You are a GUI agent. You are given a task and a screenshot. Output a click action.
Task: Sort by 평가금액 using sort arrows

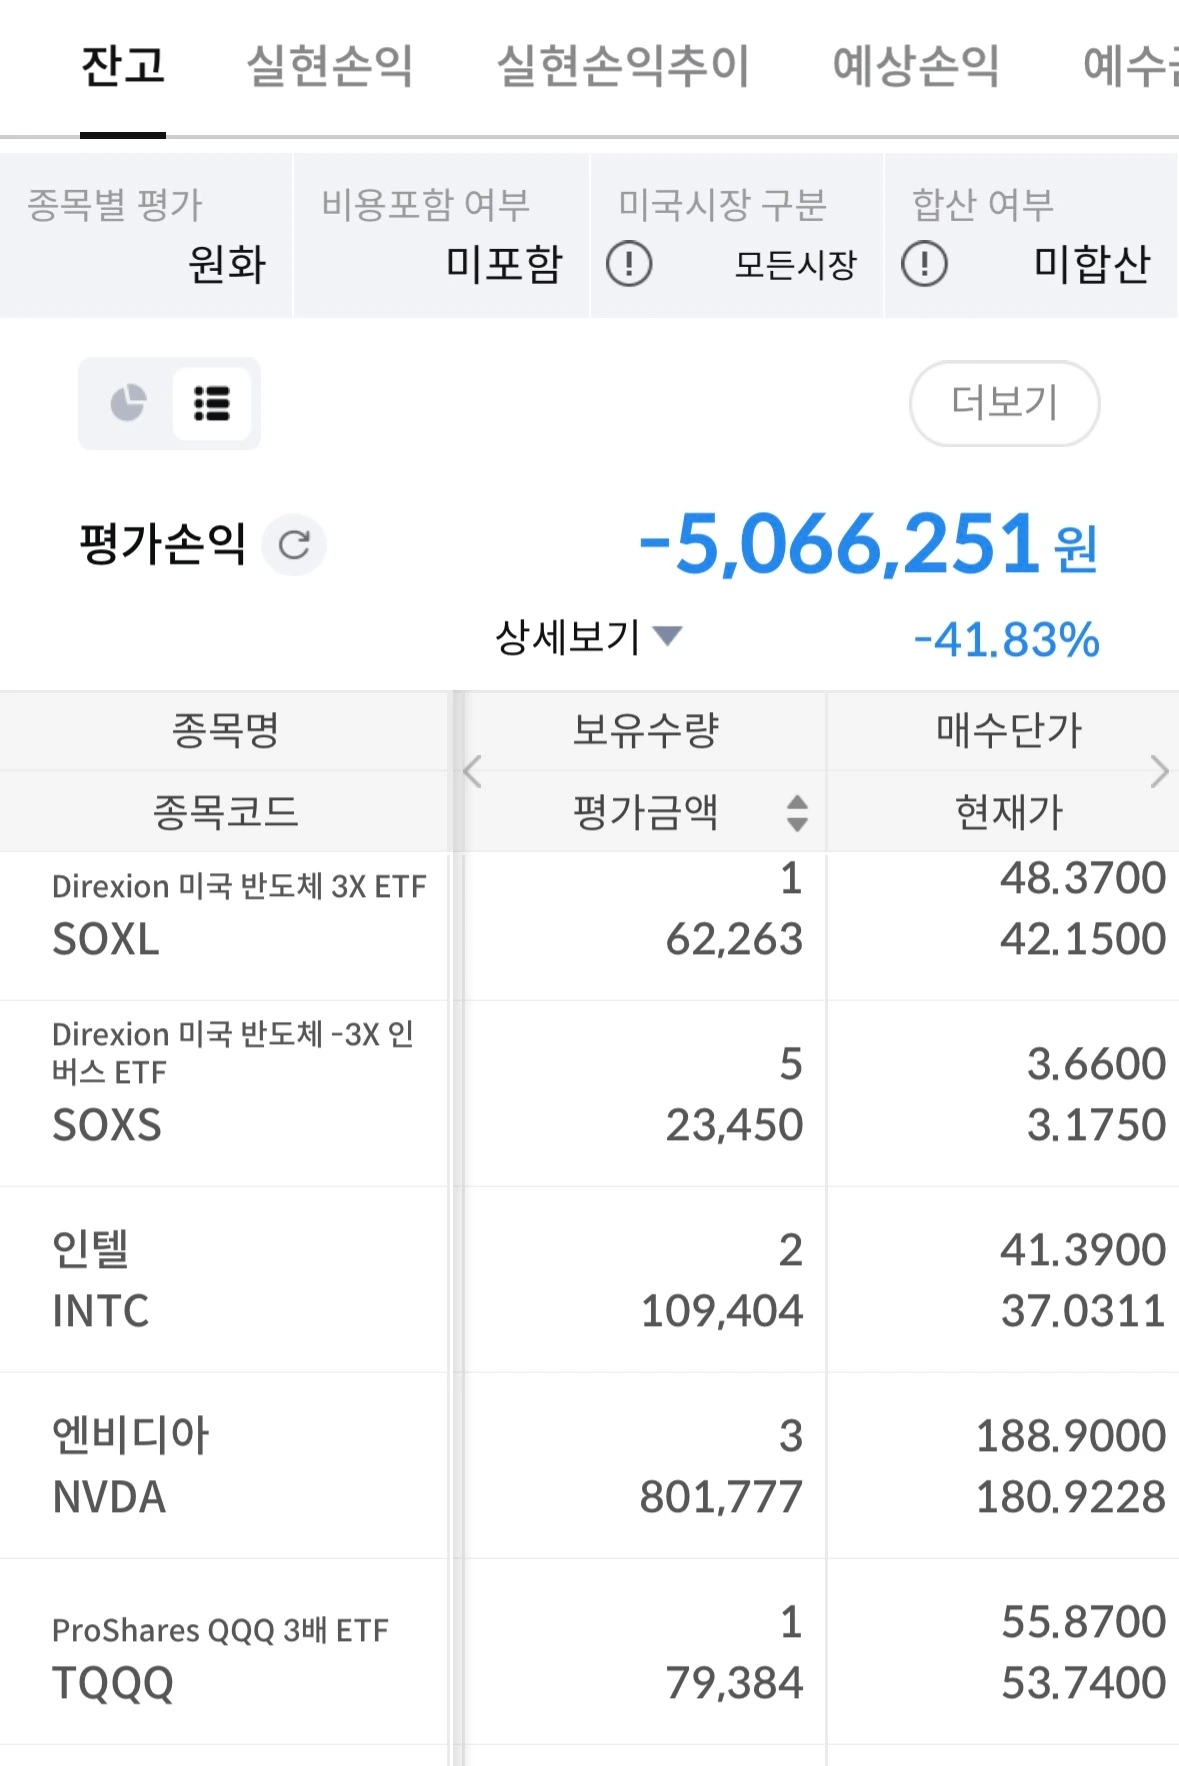click(x=797, y=813)
